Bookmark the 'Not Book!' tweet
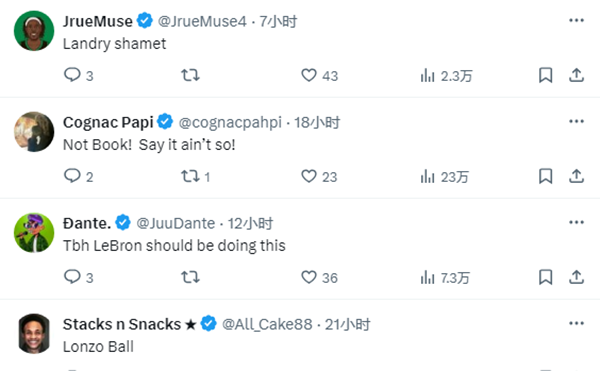 [x=546, y=176]
